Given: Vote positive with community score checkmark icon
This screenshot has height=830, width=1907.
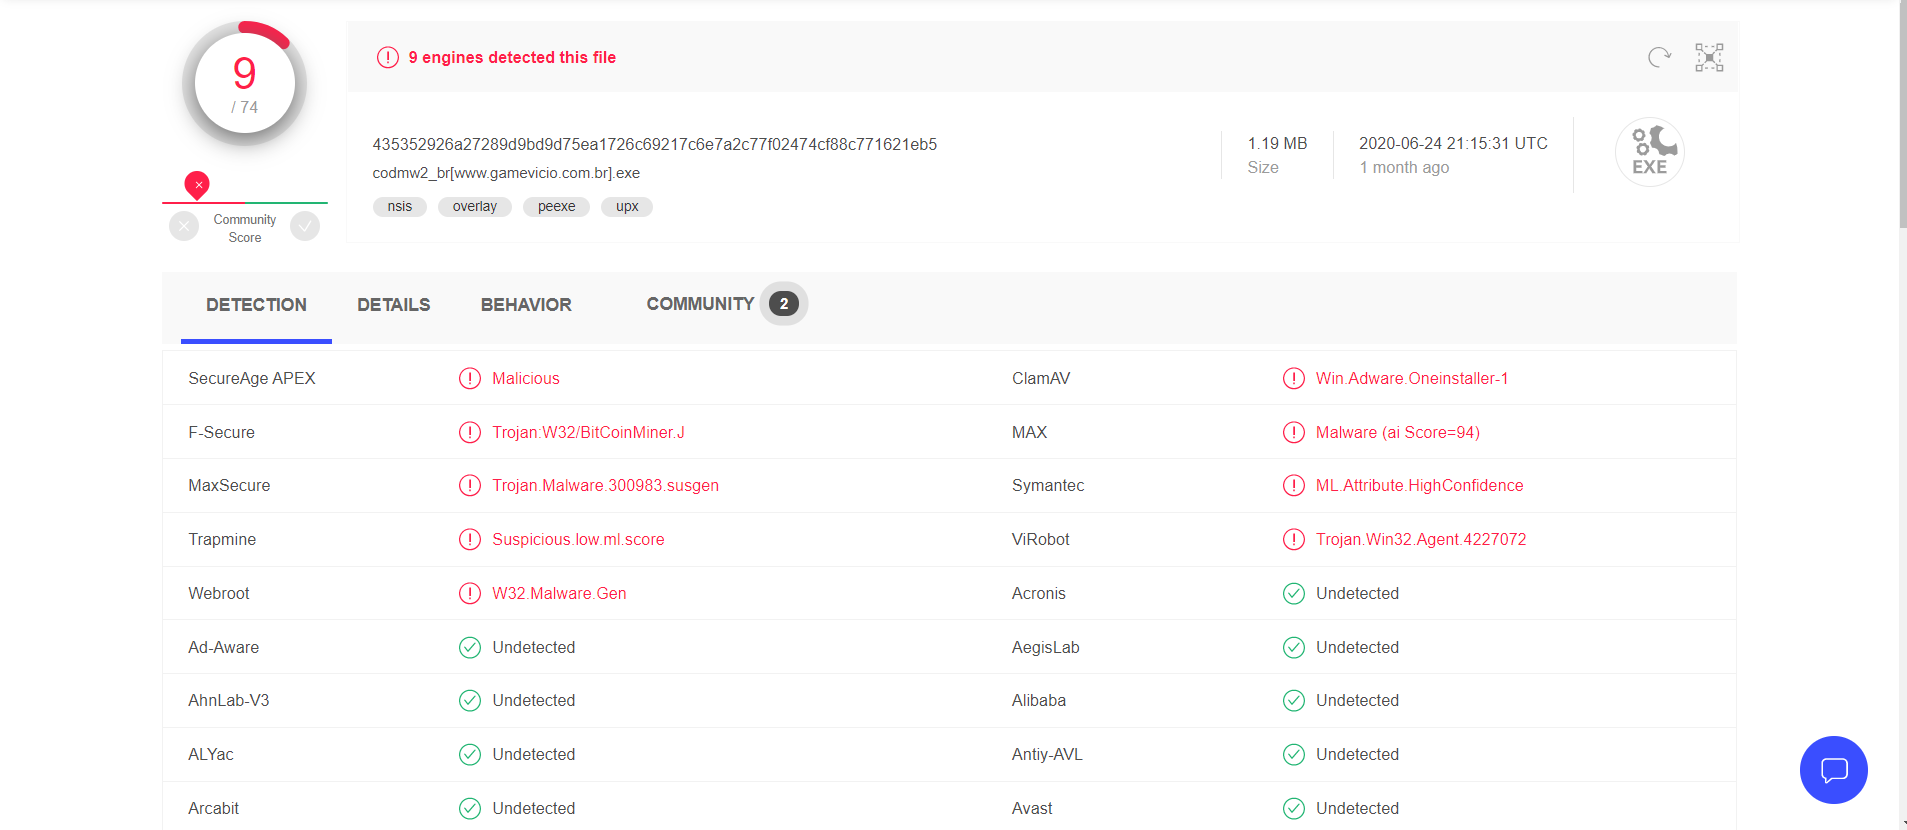Looking at the screenshot, I should [x=305, y=227].
